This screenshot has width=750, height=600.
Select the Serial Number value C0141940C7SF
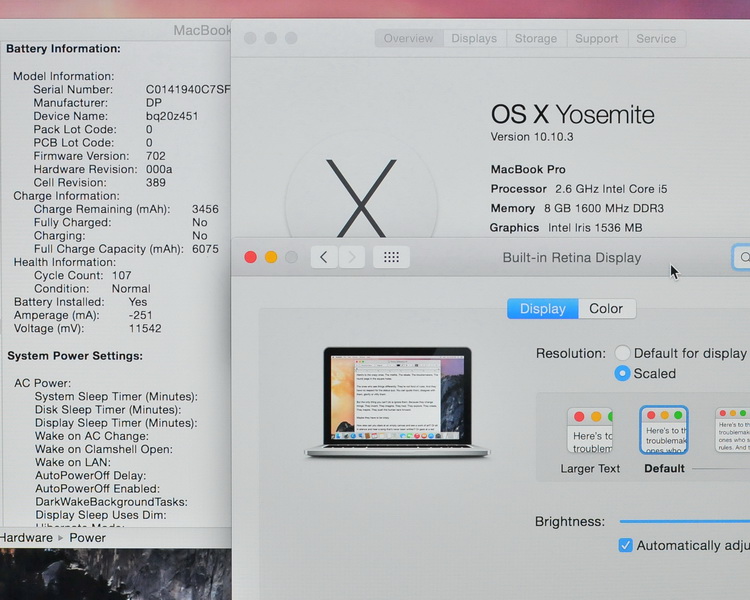tap(188, 89)
